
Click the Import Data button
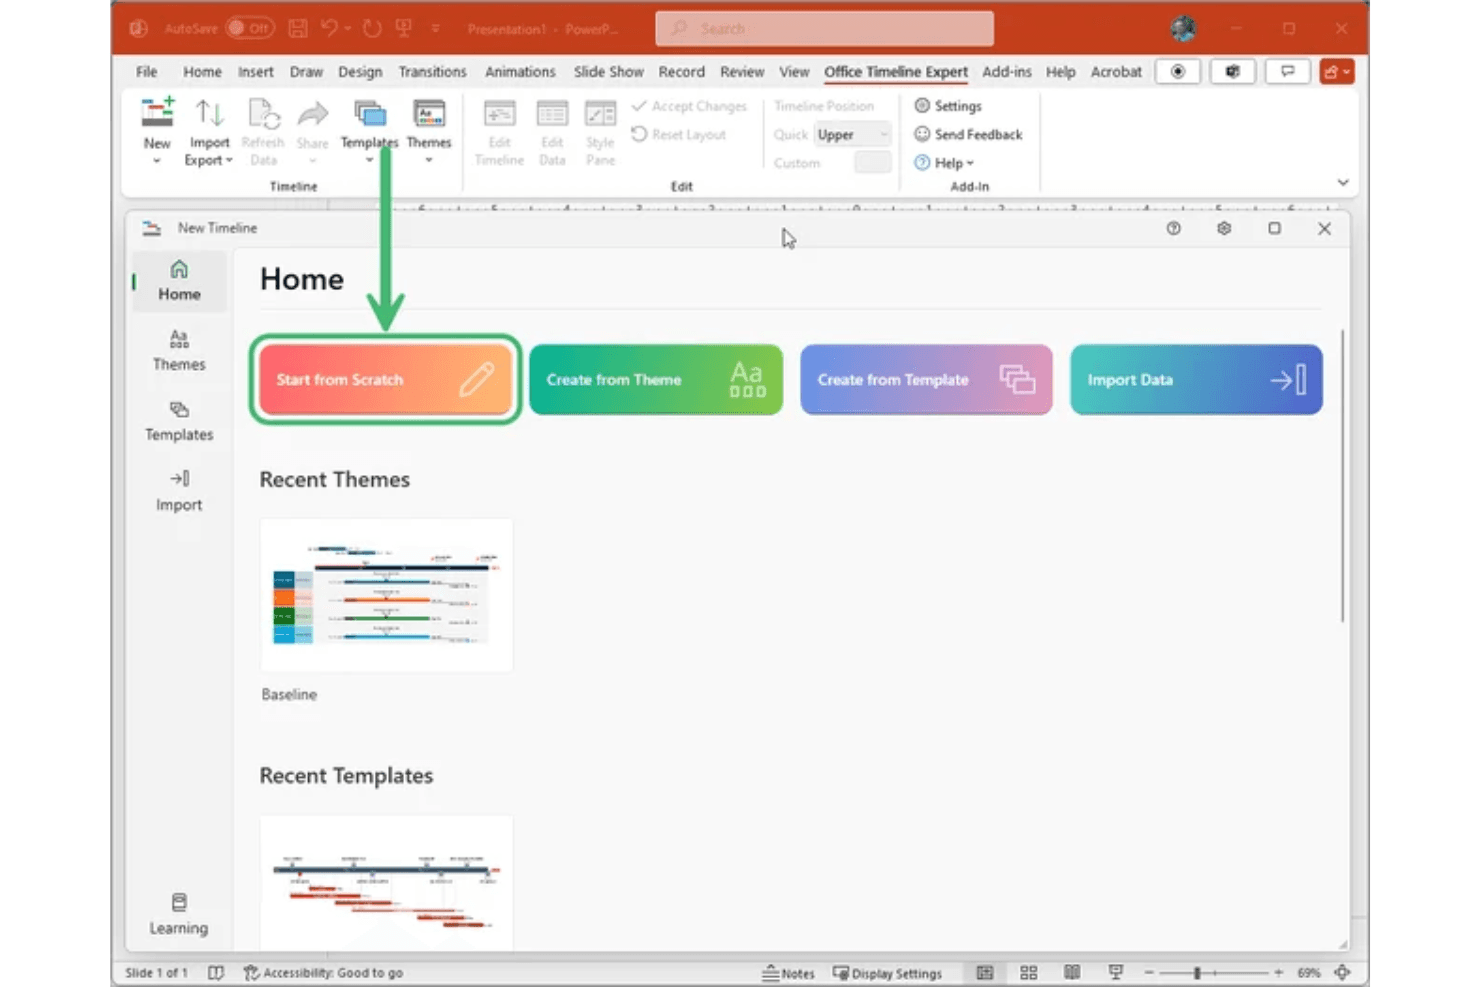[1196, 380]
